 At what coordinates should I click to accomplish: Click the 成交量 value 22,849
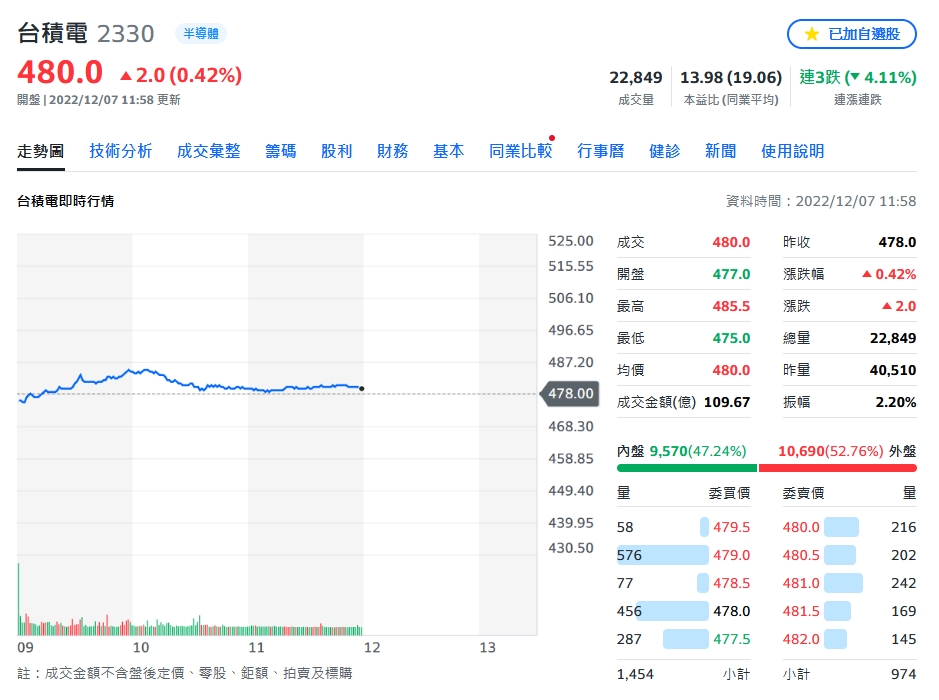coord(635,77)
